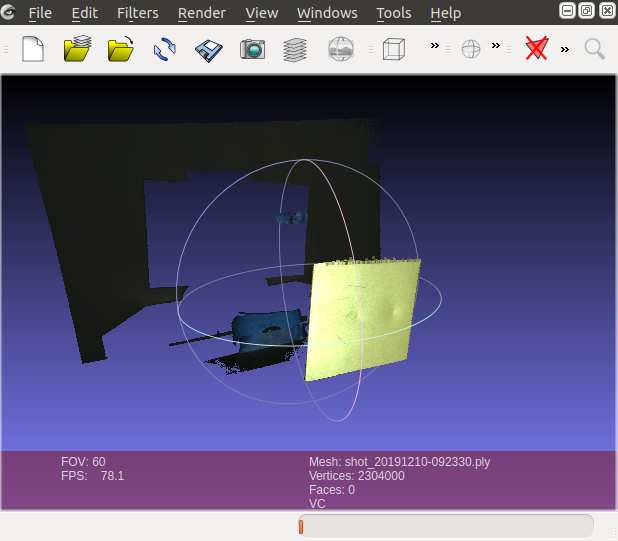Restore the MeshLab window size
Viewport: 618px width, 541px height.
[x=586, y=11]
